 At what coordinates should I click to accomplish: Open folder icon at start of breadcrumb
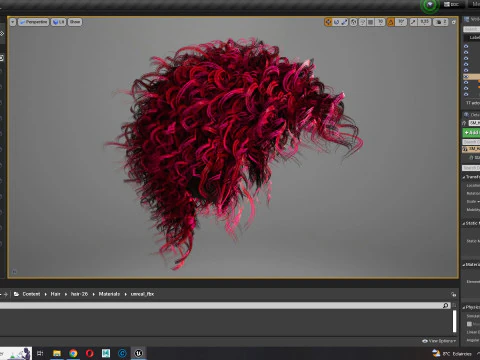(16, 294)
